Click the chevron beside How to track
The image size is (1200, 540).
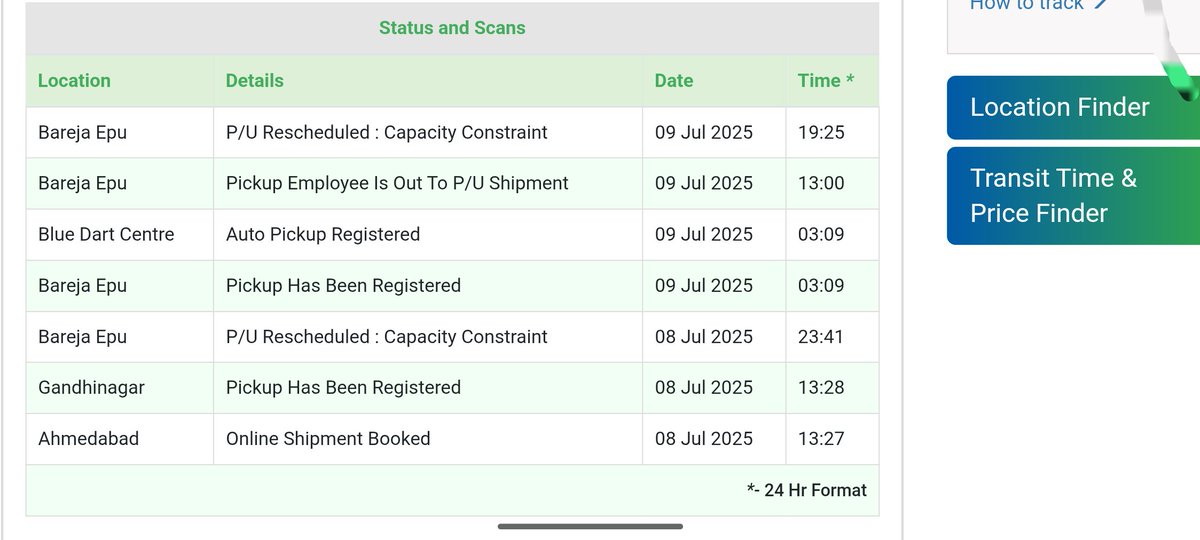tap(1100, 5)
